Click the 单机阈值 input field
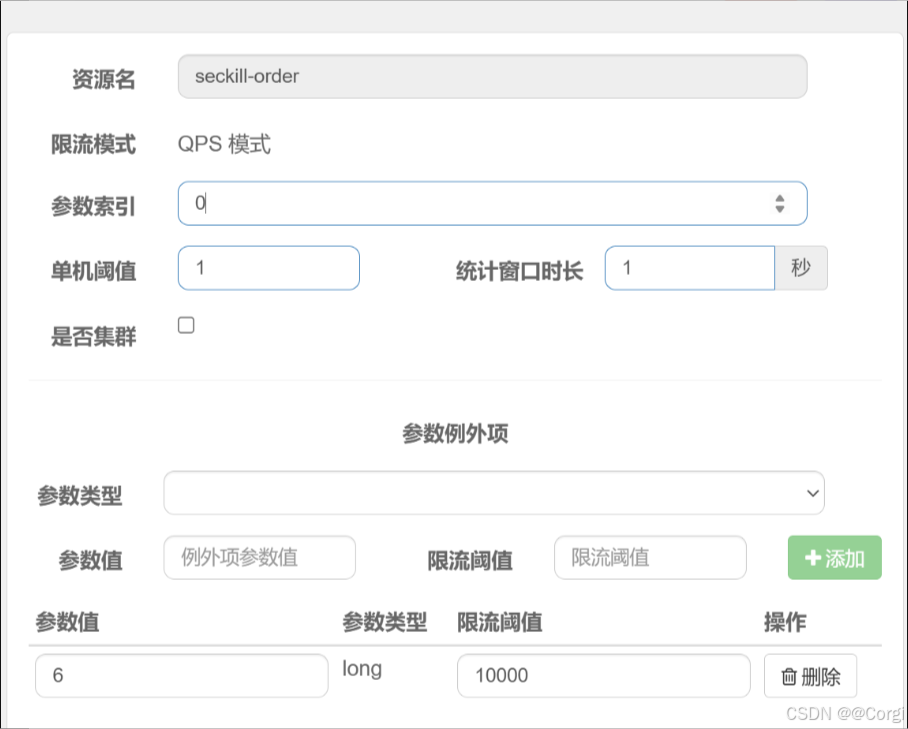 [269, 268]
